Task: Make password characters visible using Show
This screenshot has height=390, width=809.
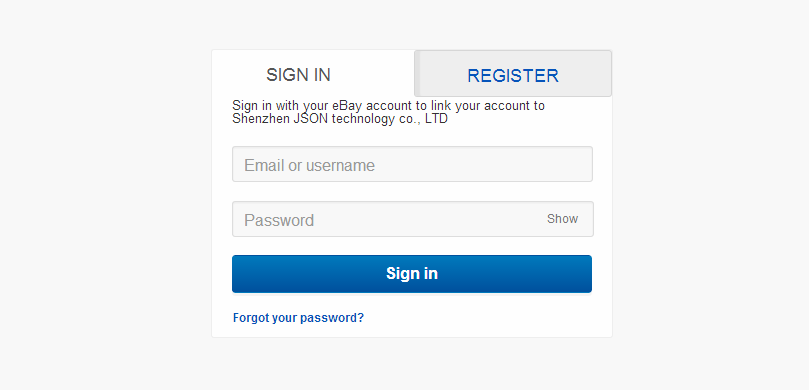Action: coord(562,219)
